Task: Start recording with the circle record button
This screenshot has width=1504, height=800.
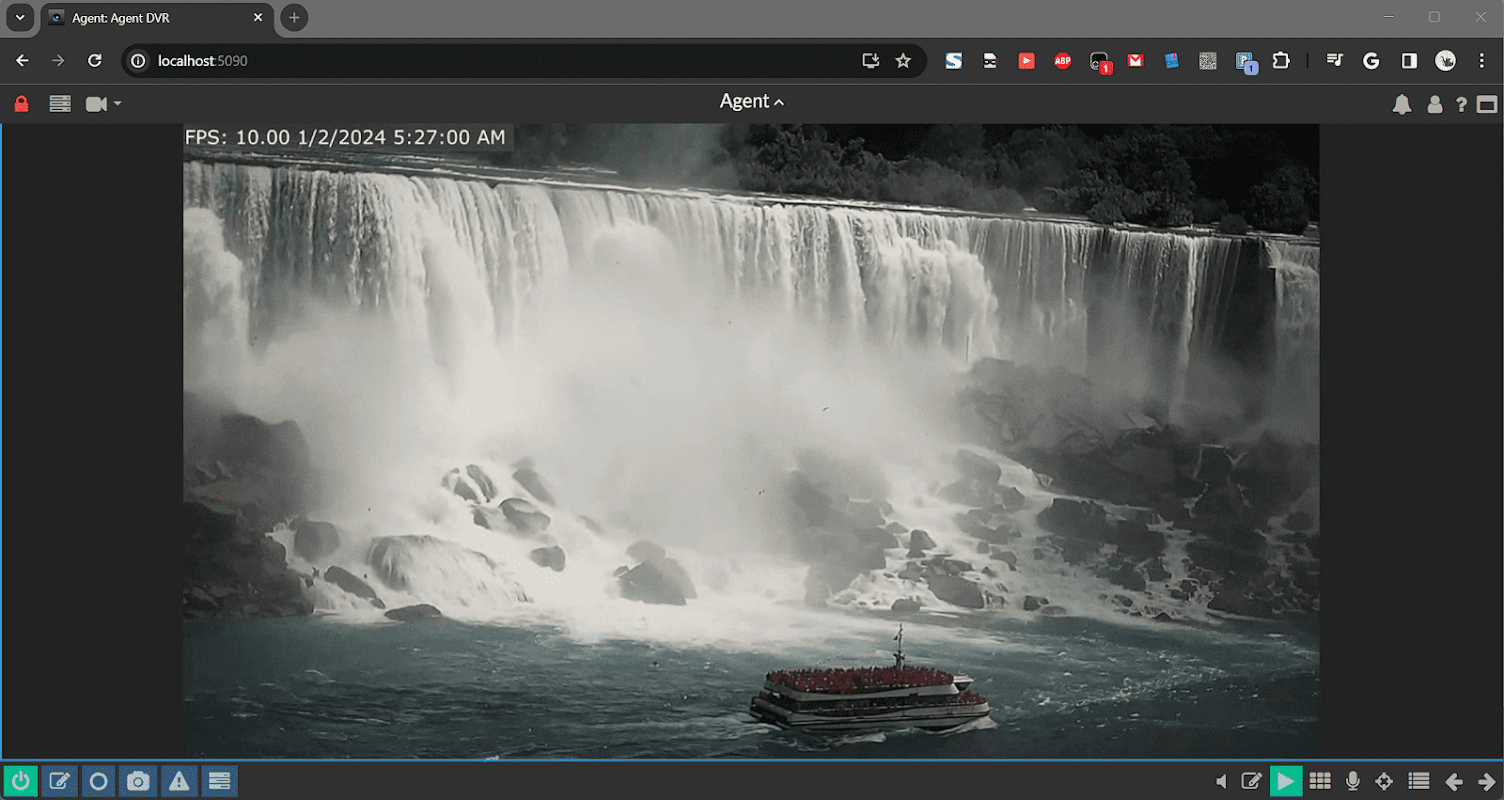Action: (x=98, y=781)
